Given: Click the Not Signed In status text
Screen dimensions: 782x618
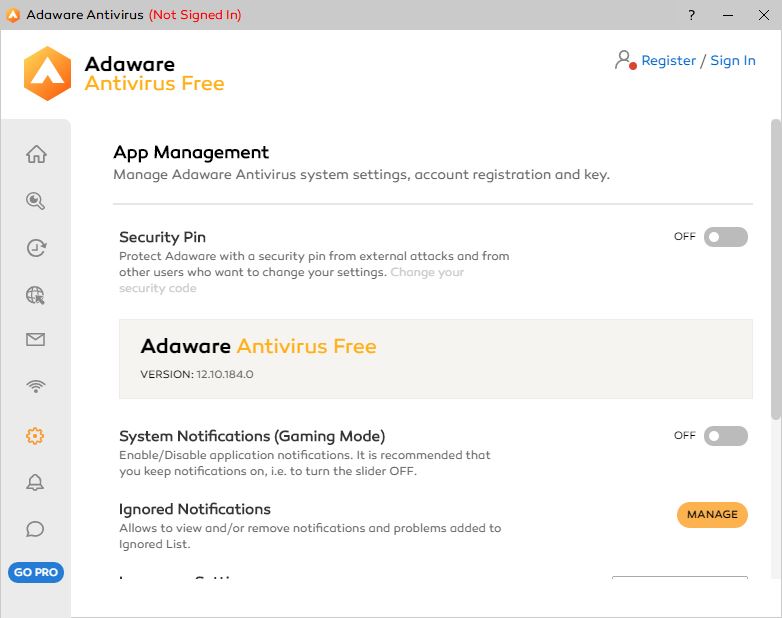Looking at the screenshot, I should click(x=195, y=15).
